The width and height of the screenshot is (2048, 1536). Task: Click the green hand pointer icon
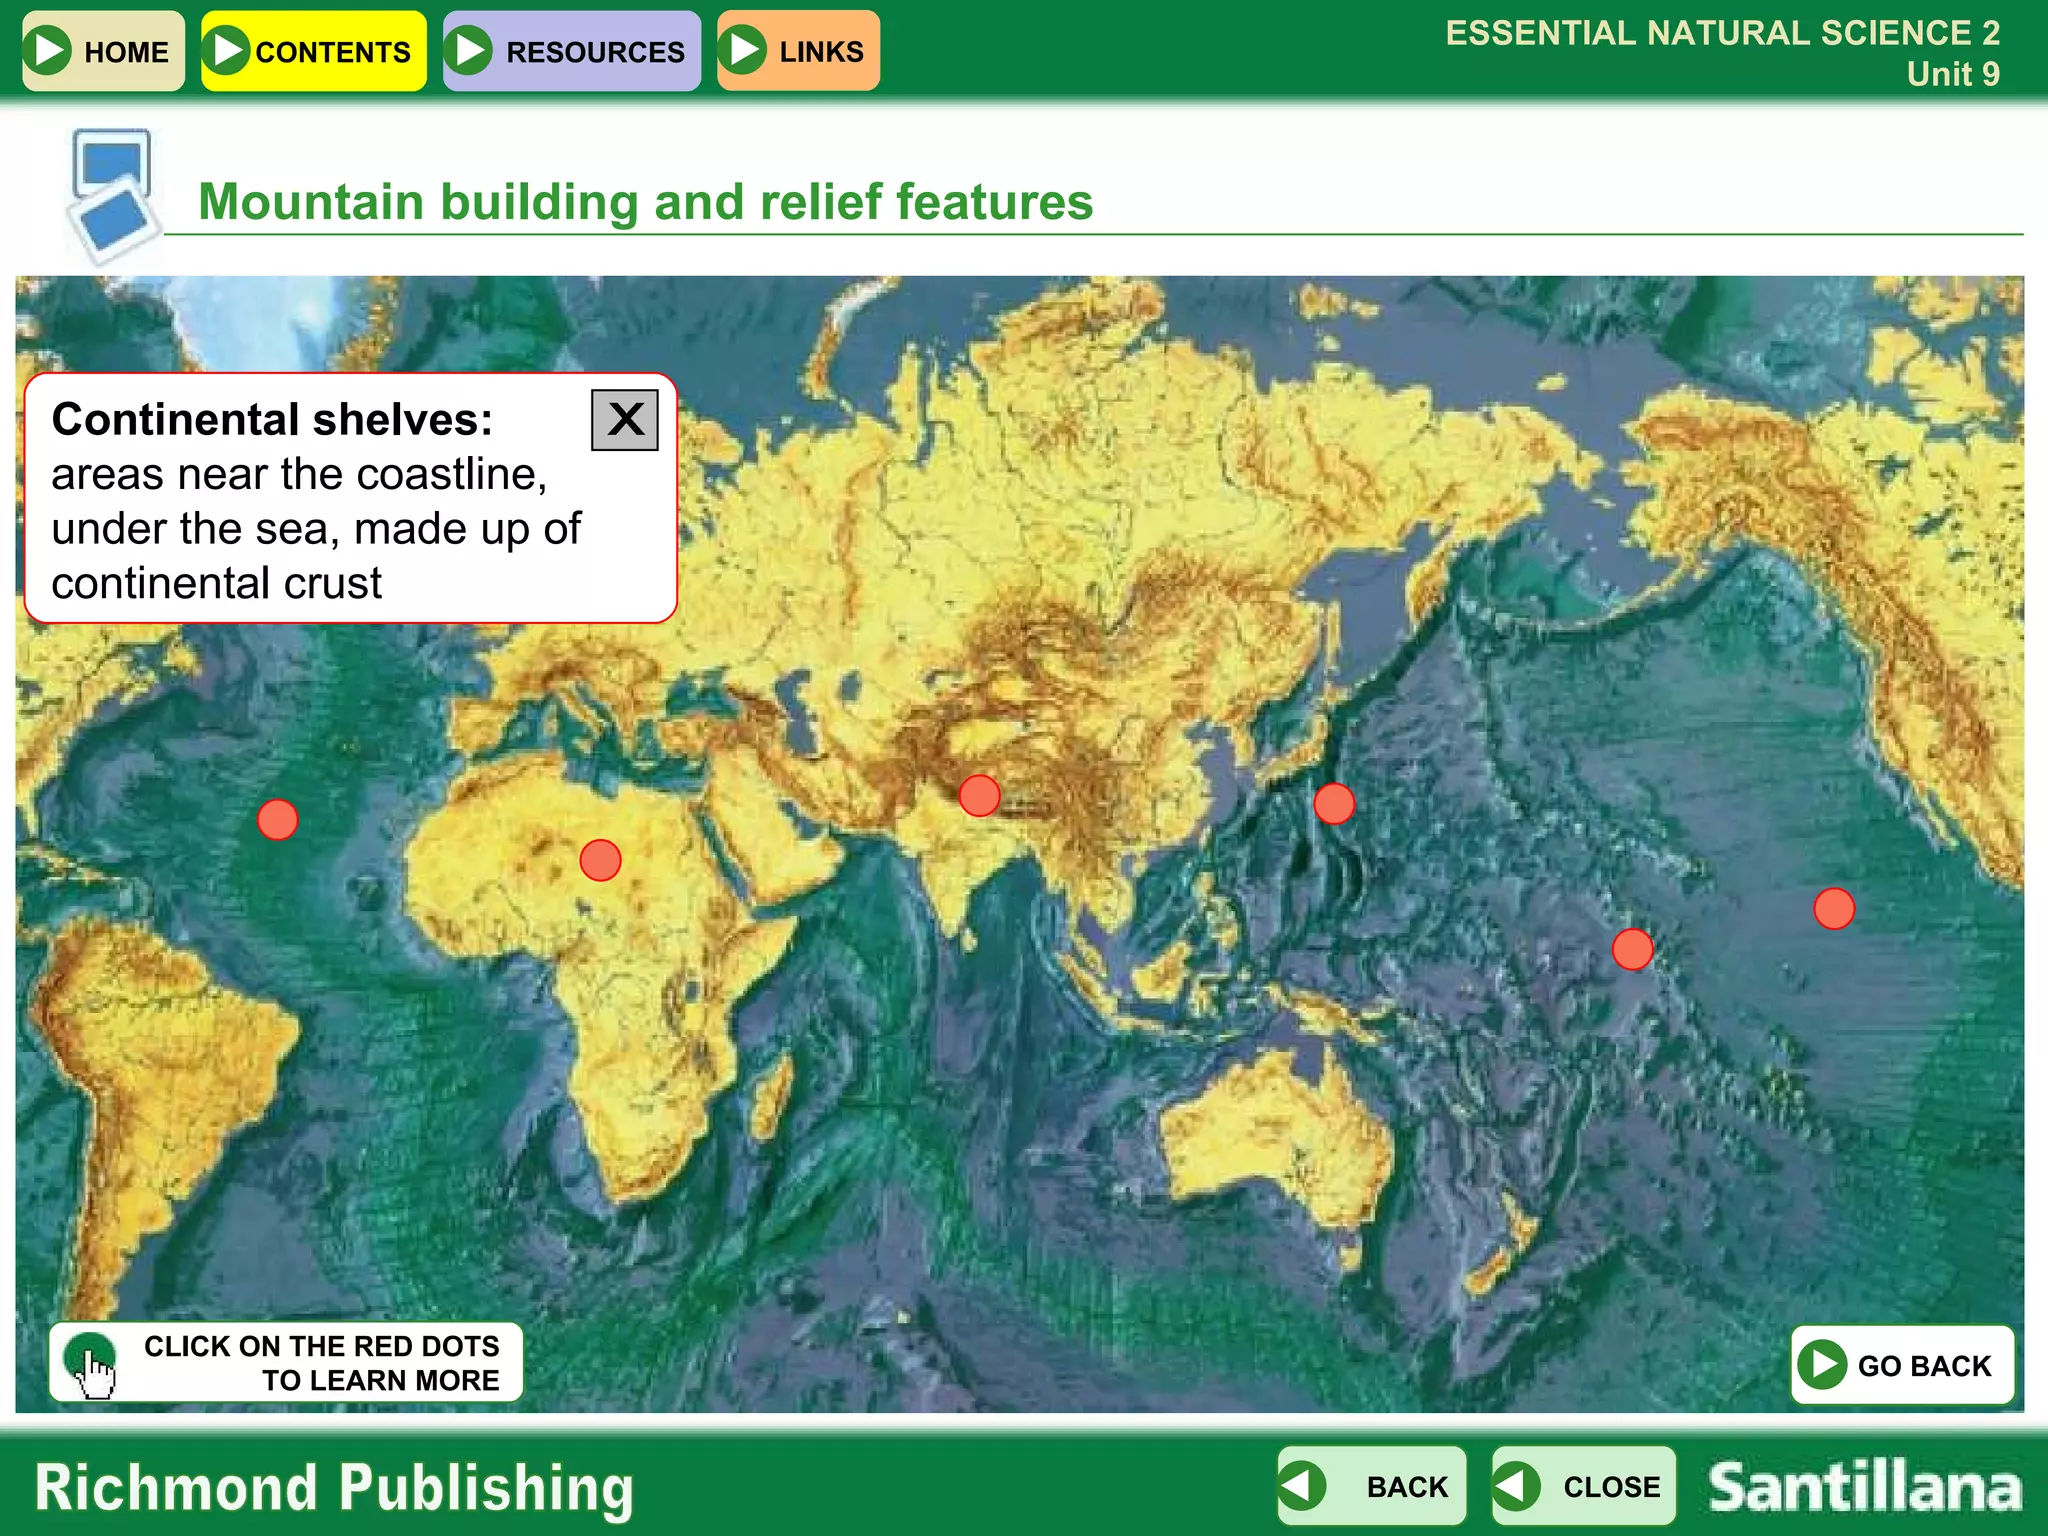tap(90, 1364)
